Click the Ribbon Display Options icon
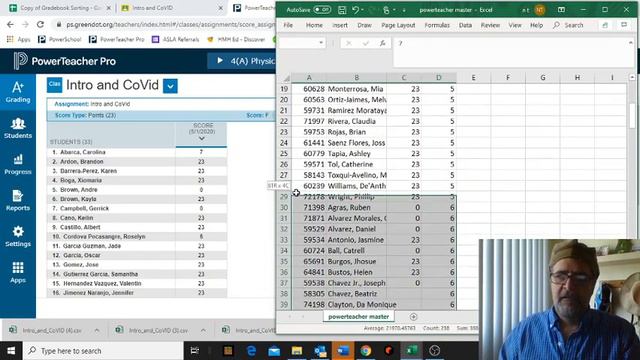The height and width of the screenshot is (360, 640). (x=561, y=9)
